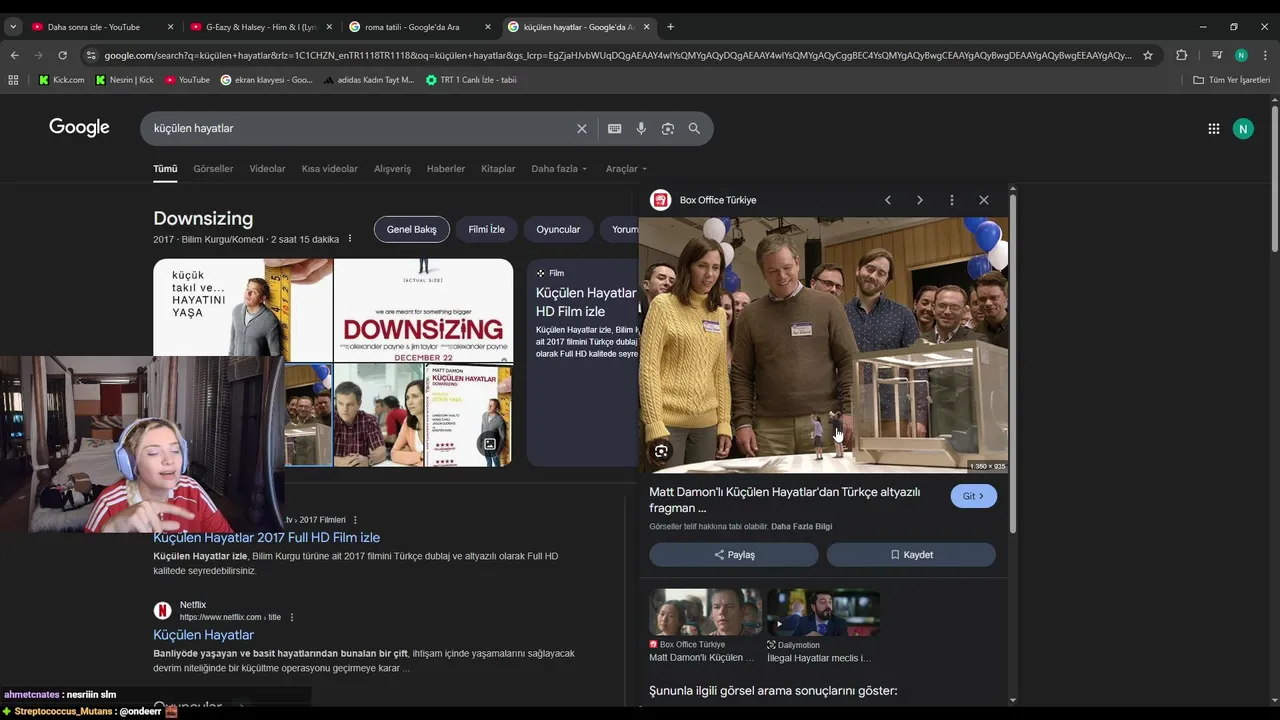Open the Nesrin | Kick bookmark
Viewport: 1280px width, 720px height.
point(124,80)
